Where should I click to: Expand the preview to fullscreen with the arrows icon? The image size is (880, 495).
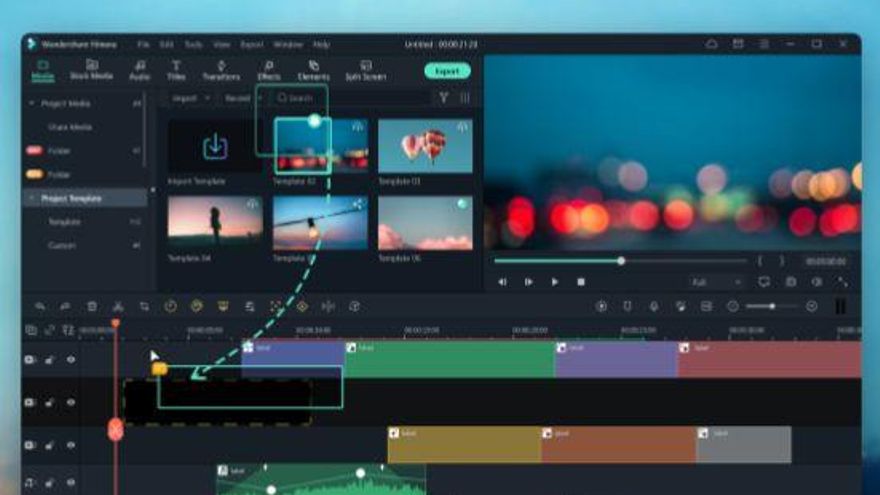click(x=843, y=282)
